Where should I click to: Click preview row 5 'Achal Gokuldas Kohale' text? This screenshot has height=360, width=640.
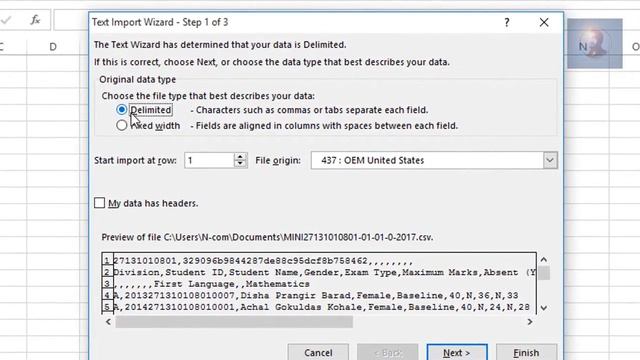(301, 307)
